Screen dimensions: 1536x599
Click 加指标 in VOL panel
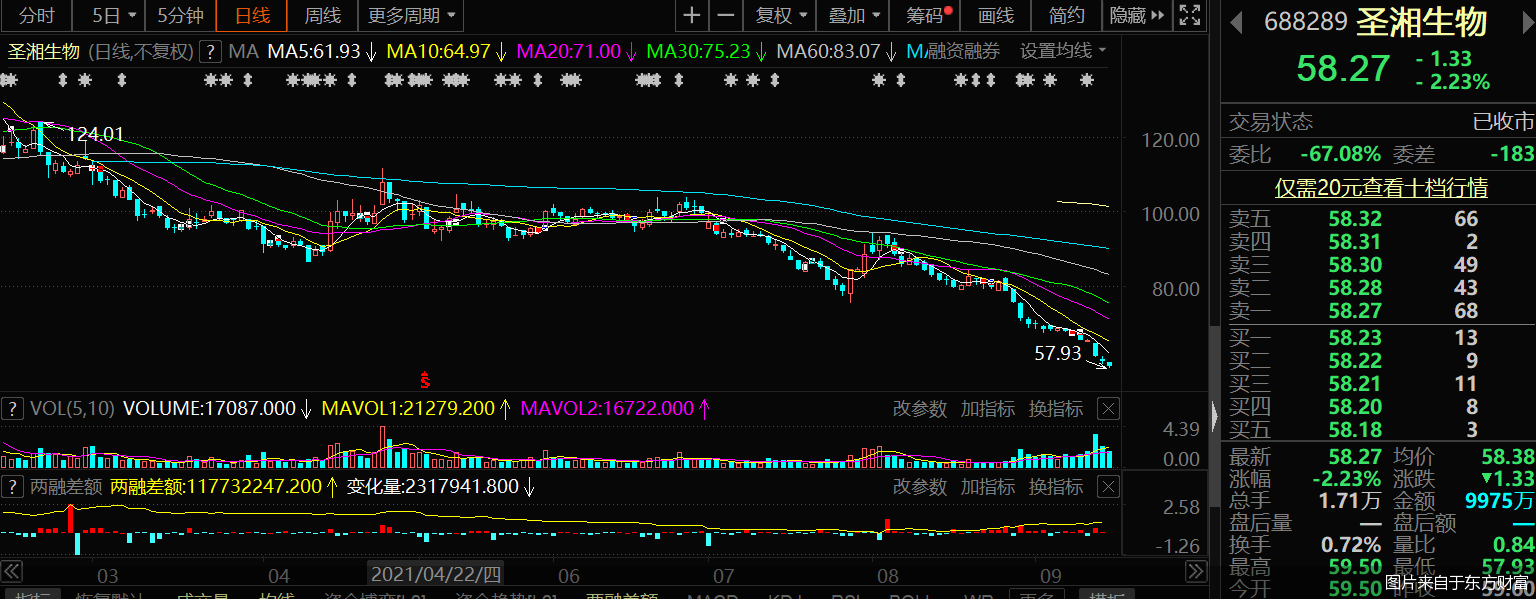pyautogui.click(x=988, y=408)
